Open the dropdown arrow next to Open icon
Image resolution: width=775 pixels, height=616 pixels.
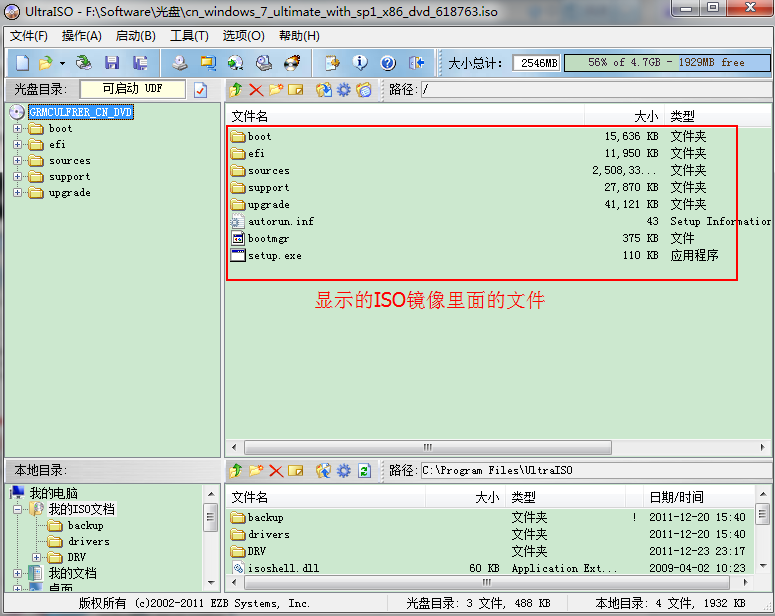[62, 63]
